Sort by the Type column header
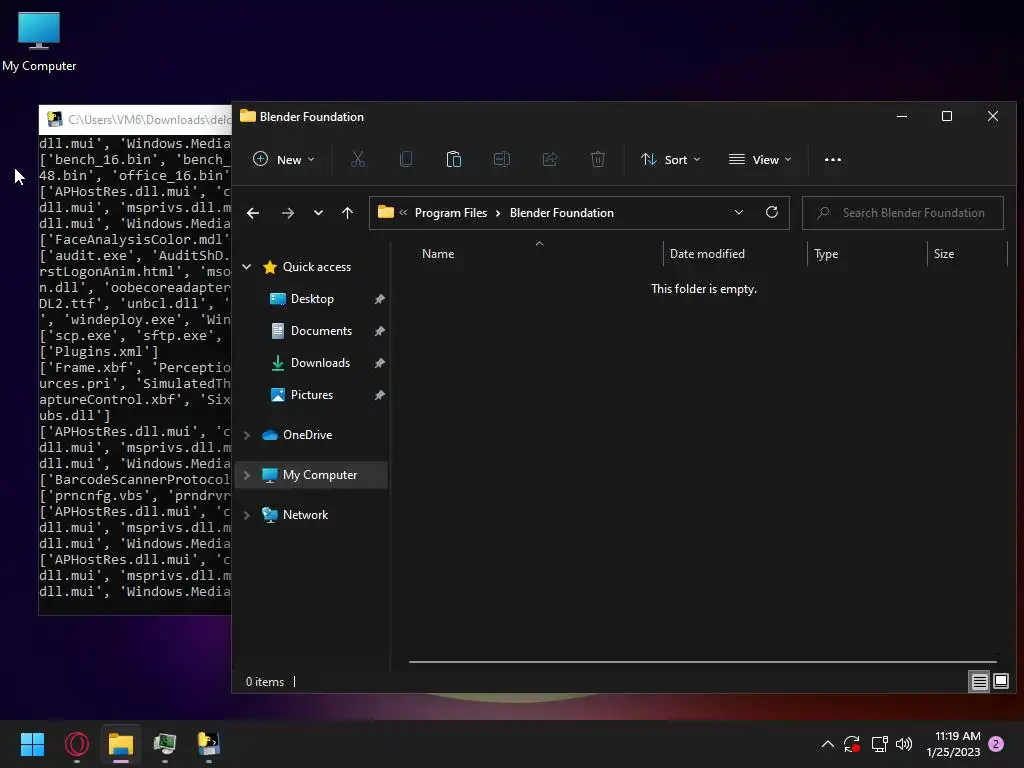 [826, 253]
